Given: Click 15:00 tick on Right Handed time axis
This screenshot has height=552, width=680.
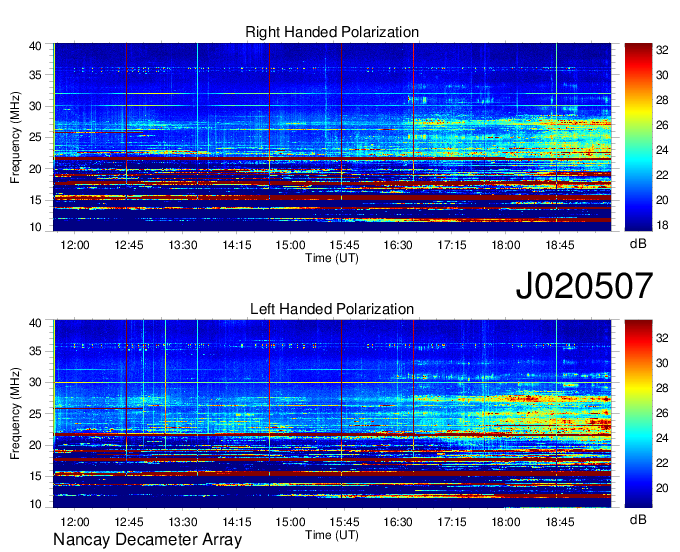Looking at the screenshot, I should 291,245.
